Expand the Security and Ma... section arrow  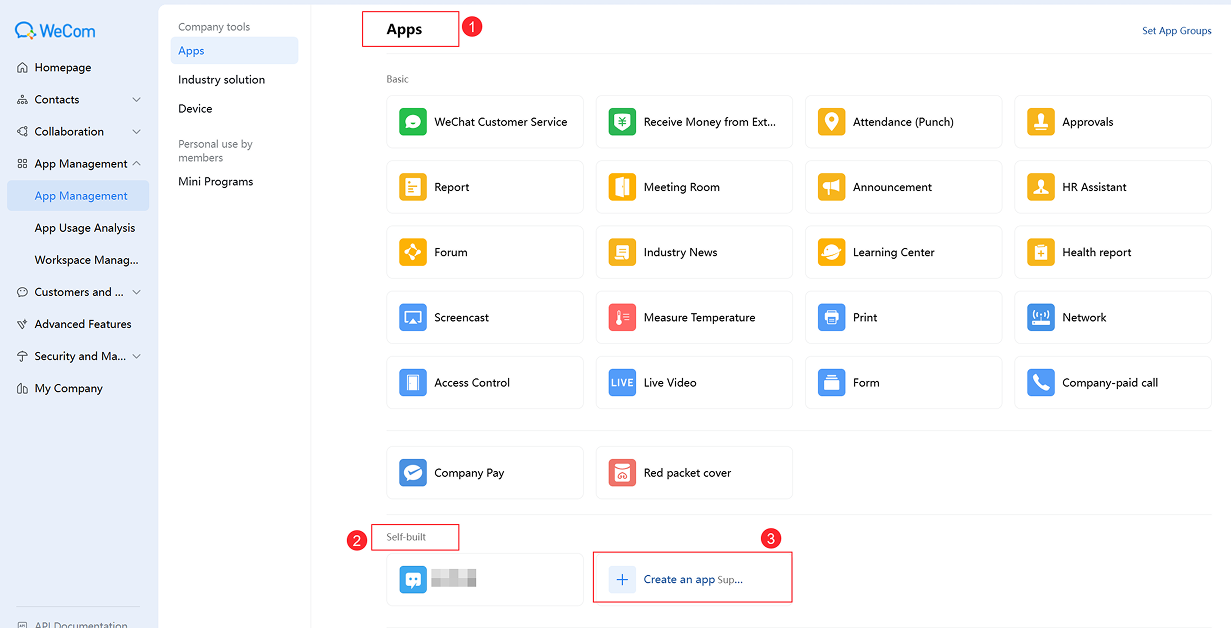pyautogui.click(x=137, y=356)
